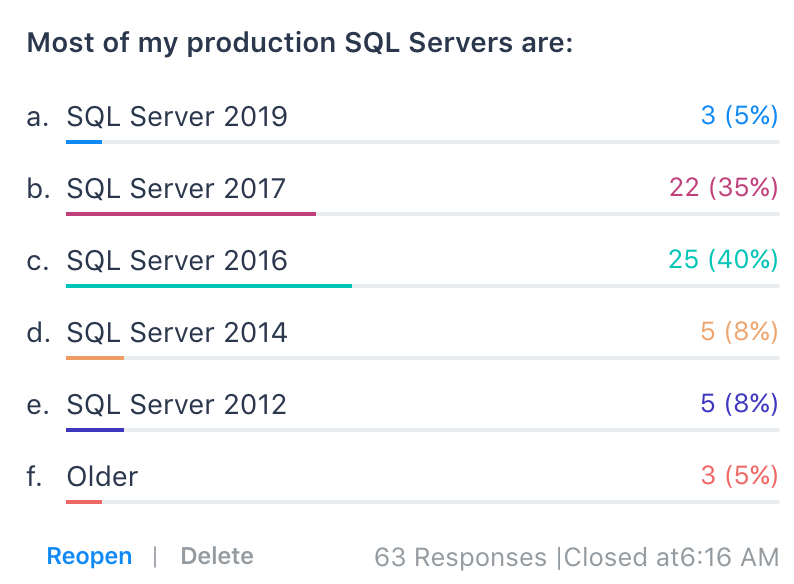Click the indigo progress bar for SQL Server 2012
Viewport: 794px width, 584px height.
(x=95, y=430)
